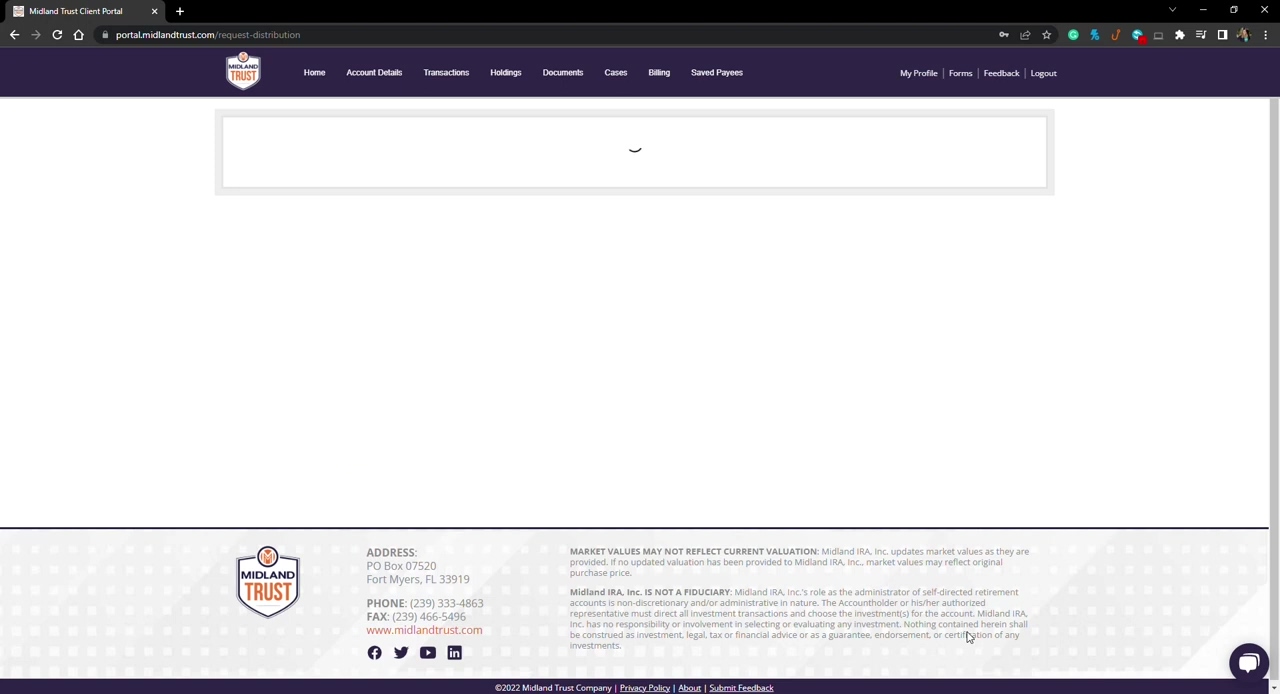
Task: Open the Privacy Policy link
Action: point(644,688)
